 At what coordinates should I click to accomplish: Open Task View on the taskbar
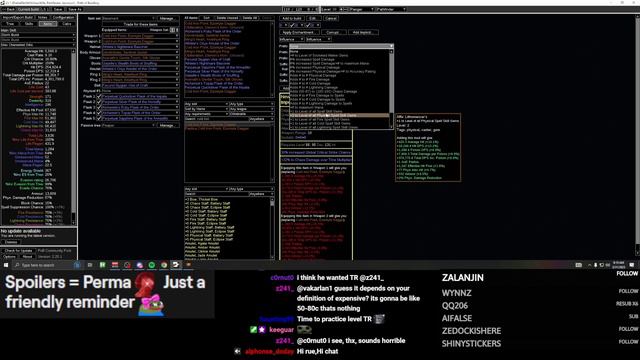coord(90,265)
